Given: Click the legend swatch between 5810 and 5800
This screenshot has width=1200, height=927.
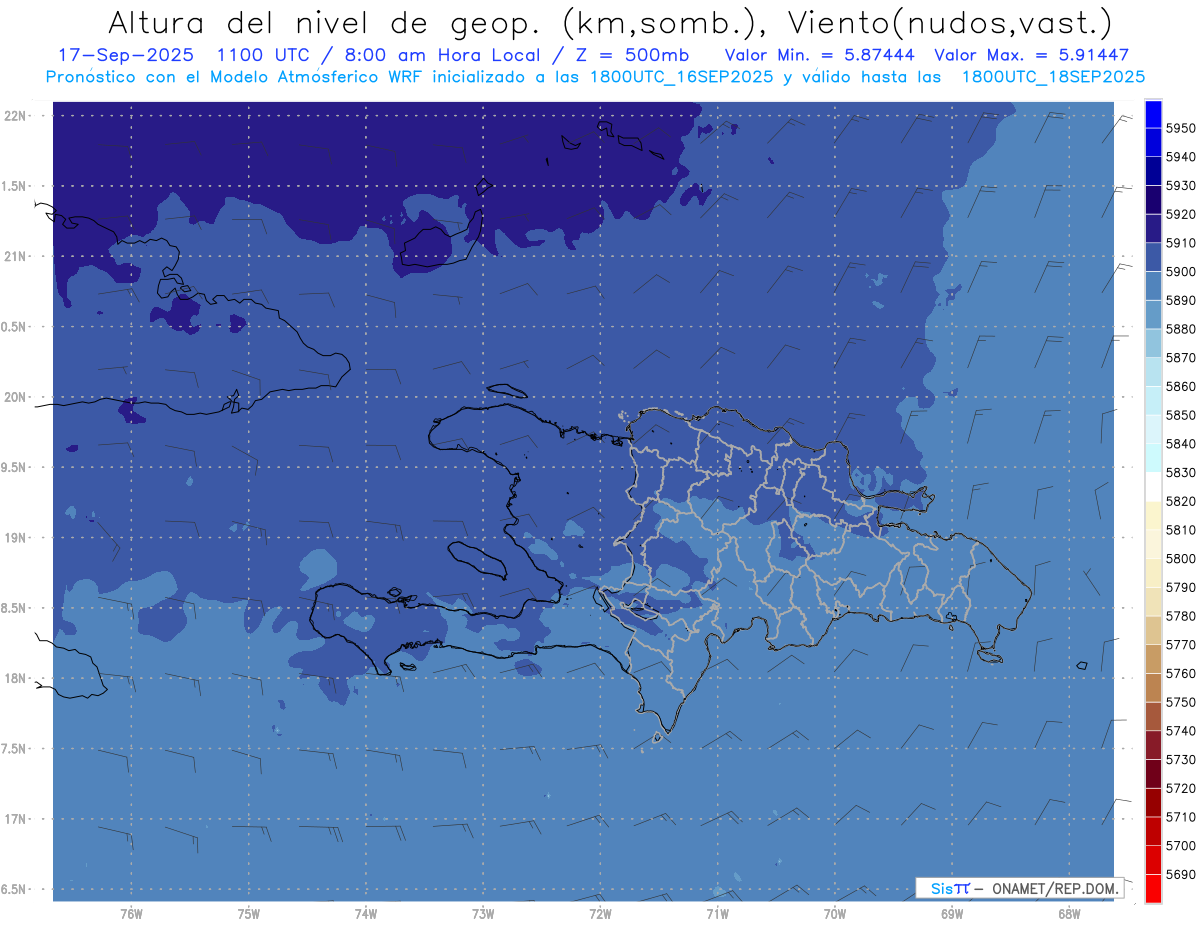Looking at the screenshot, I should [1153, 544].
